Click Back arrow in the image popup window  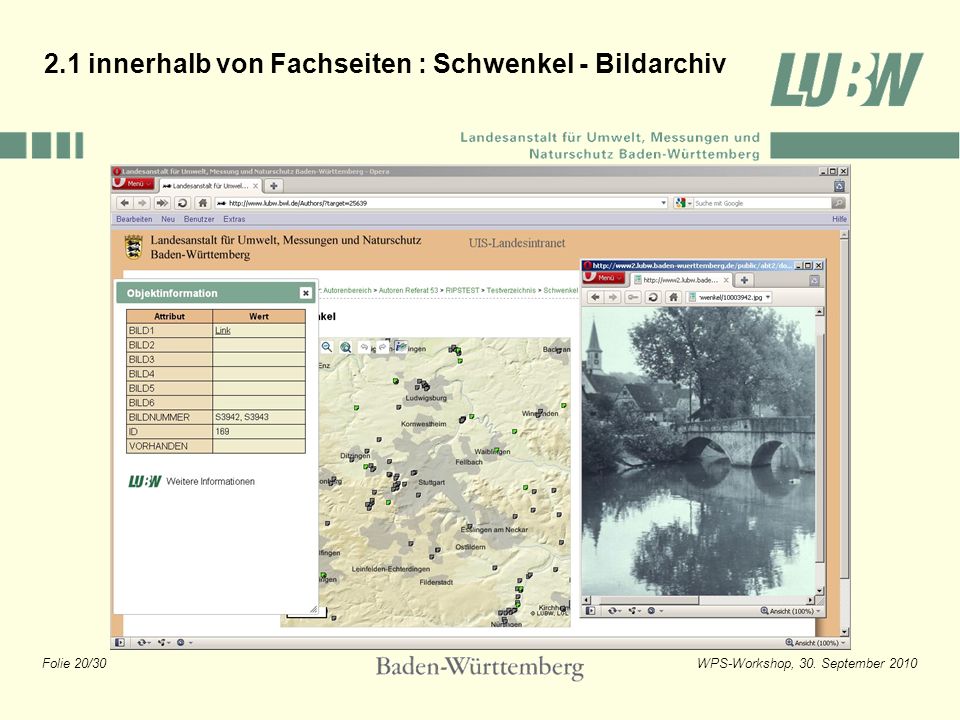pos(595,298)
